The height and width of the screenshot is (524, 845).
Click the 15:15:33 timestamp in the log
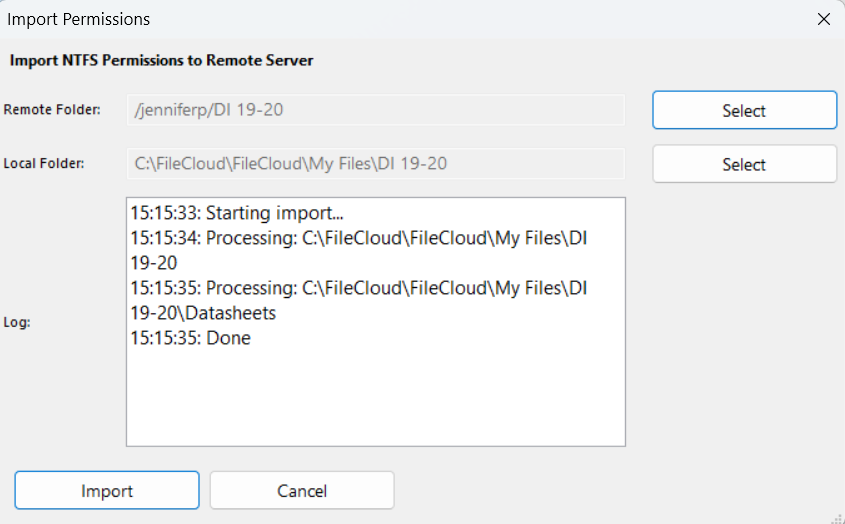164,213
